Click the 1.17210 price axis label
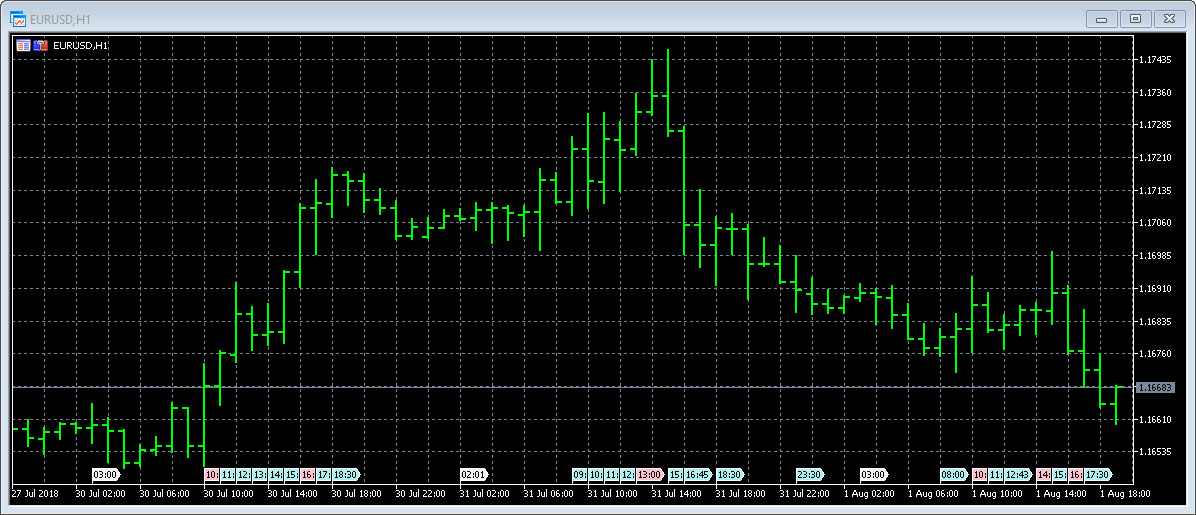1196x515 pixels. tap(1154, 157)
